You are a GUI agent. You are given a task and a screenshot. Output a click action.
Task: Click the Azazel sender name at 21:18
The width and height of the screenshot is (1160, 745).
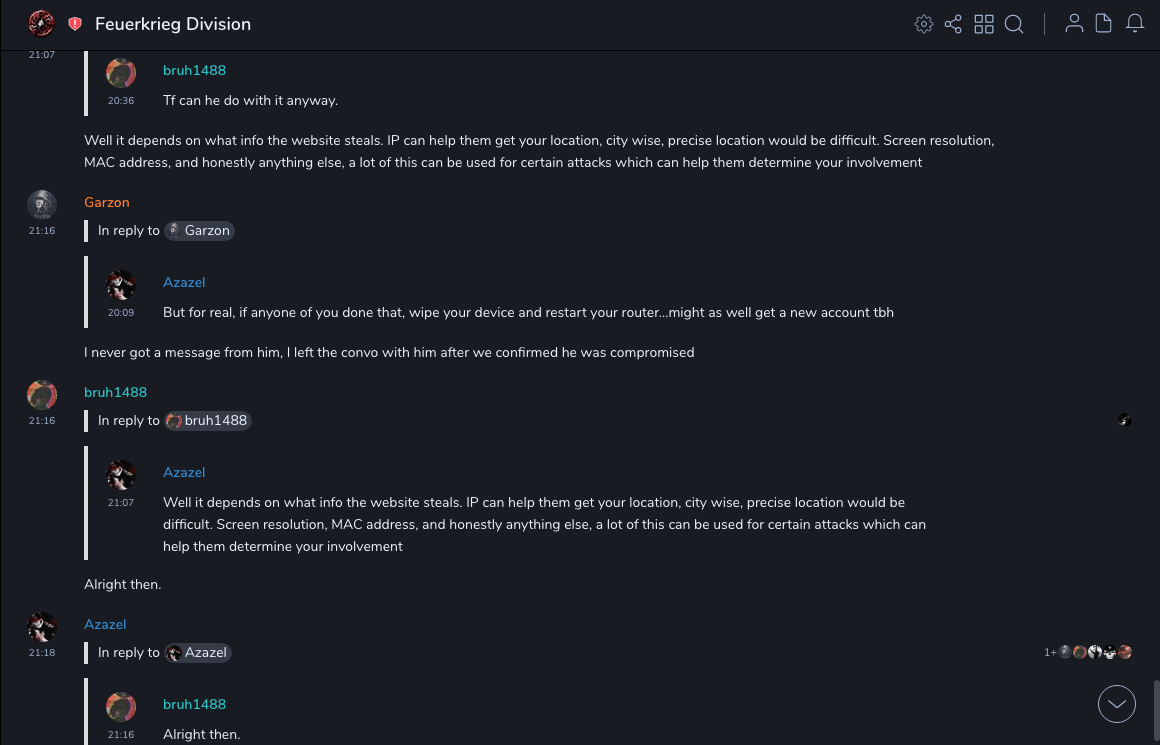(x=105, y=624)
